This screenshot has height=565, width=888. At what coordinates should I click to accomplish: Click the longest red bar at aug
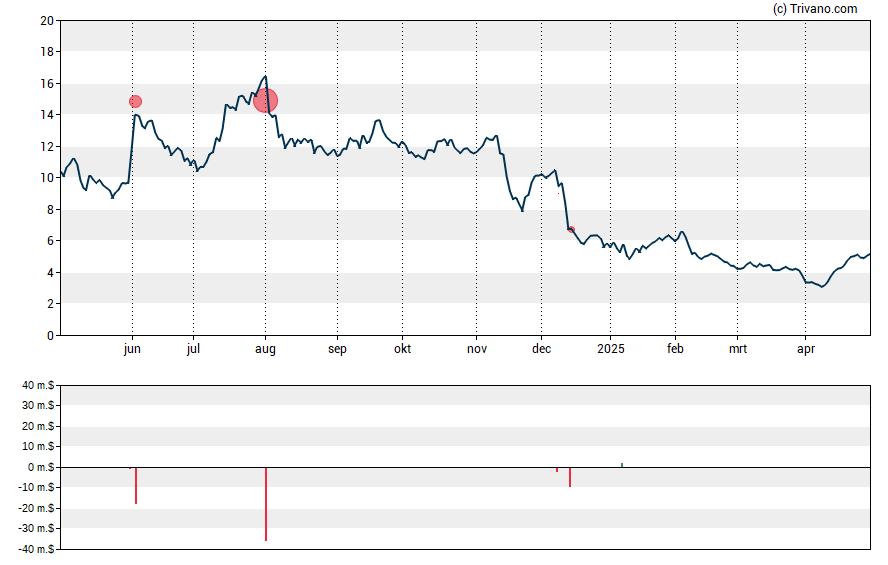tap(266, 504)
